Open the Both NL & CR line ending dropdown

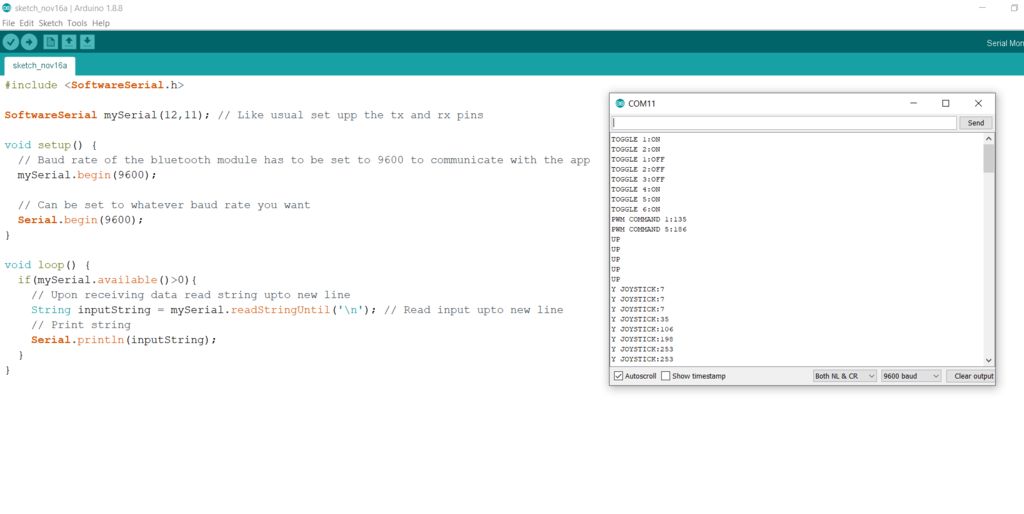click(x=844, y=376)
